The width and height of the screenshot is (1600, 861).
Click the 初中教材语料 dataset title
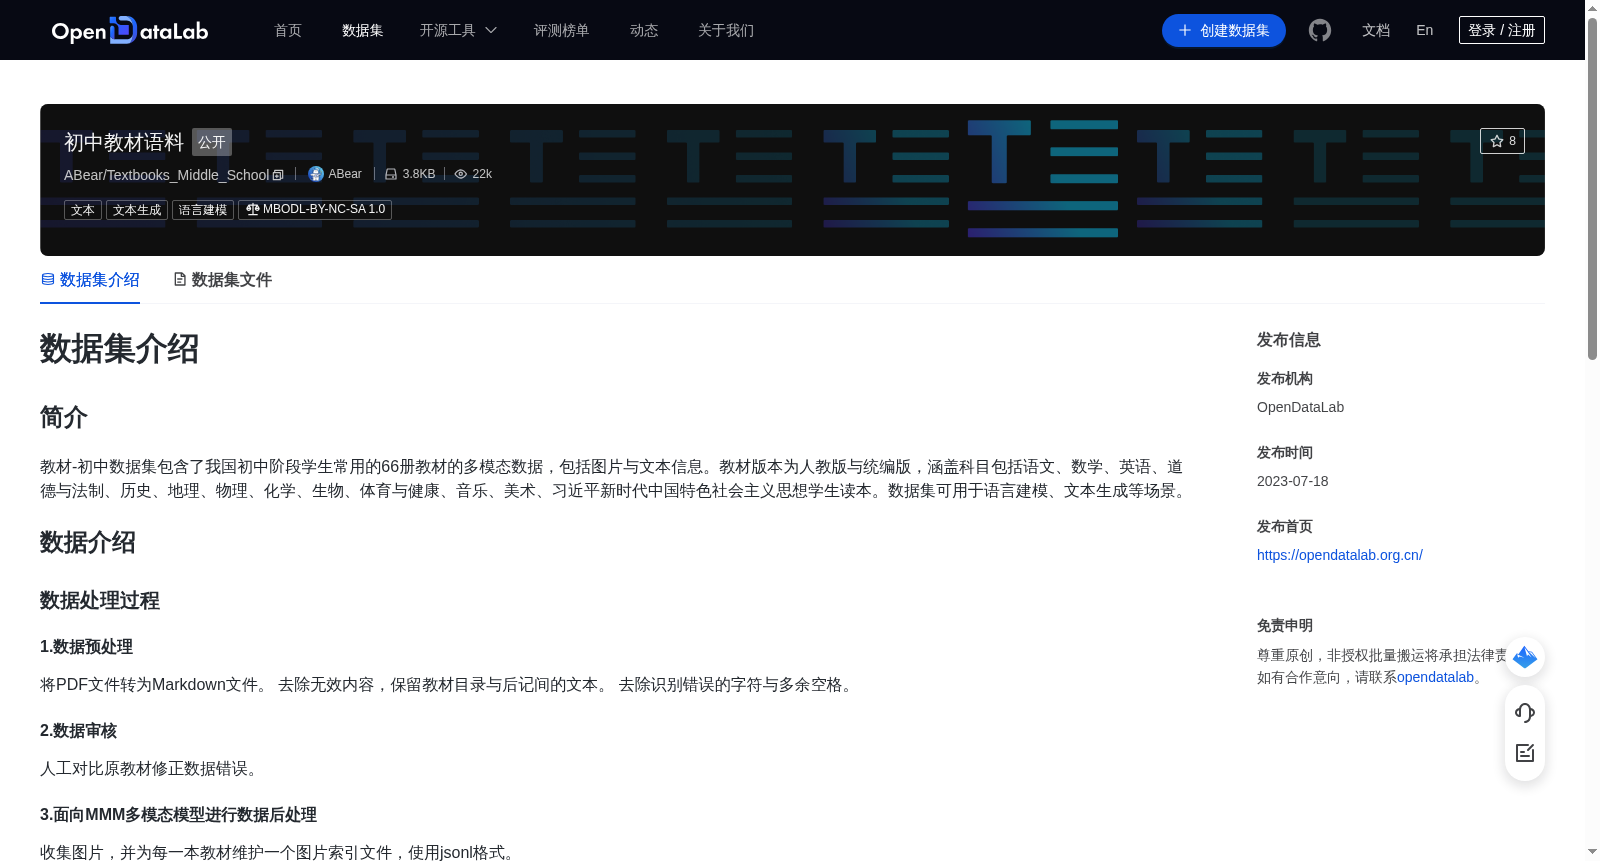click(124, 142)
